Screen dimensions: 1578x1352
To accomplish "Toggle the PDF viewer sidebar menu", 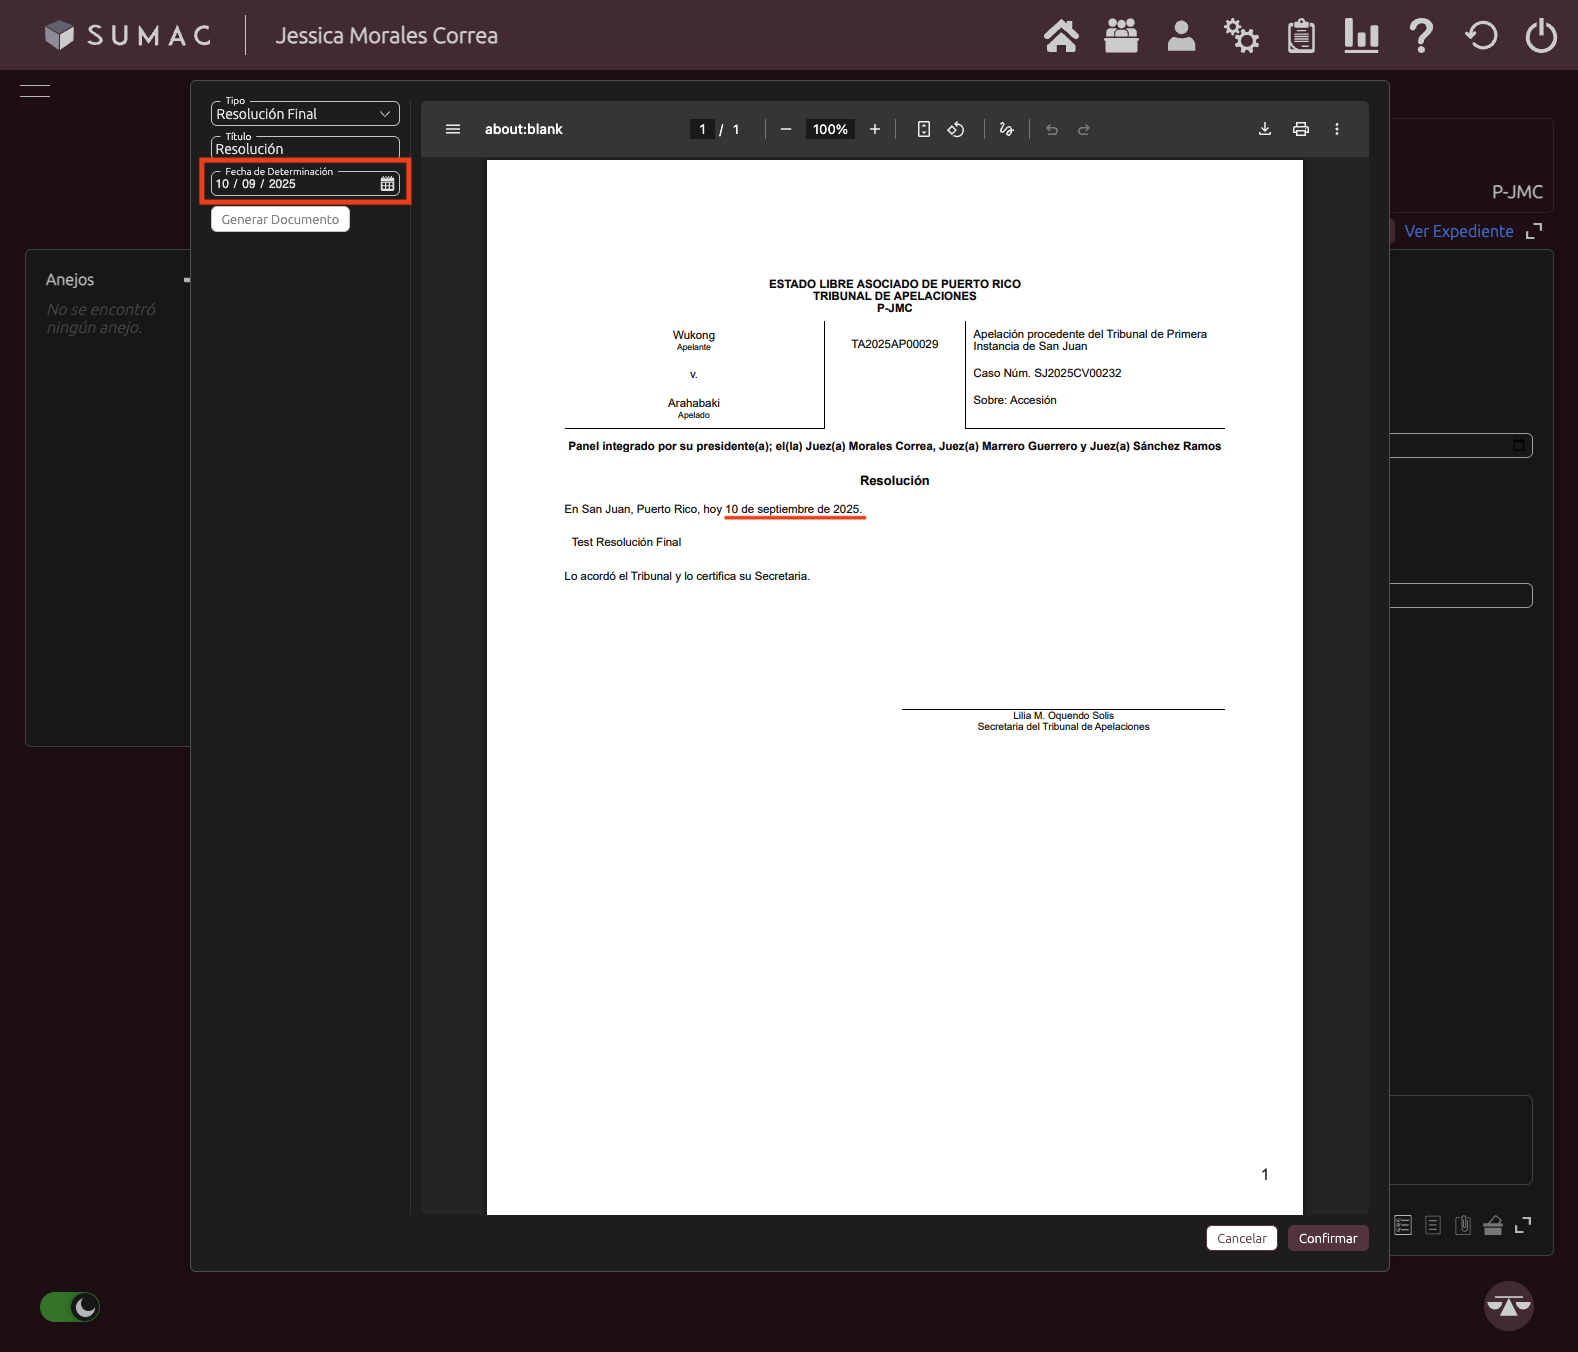I will pyautogui.click(x=453, y=129).
